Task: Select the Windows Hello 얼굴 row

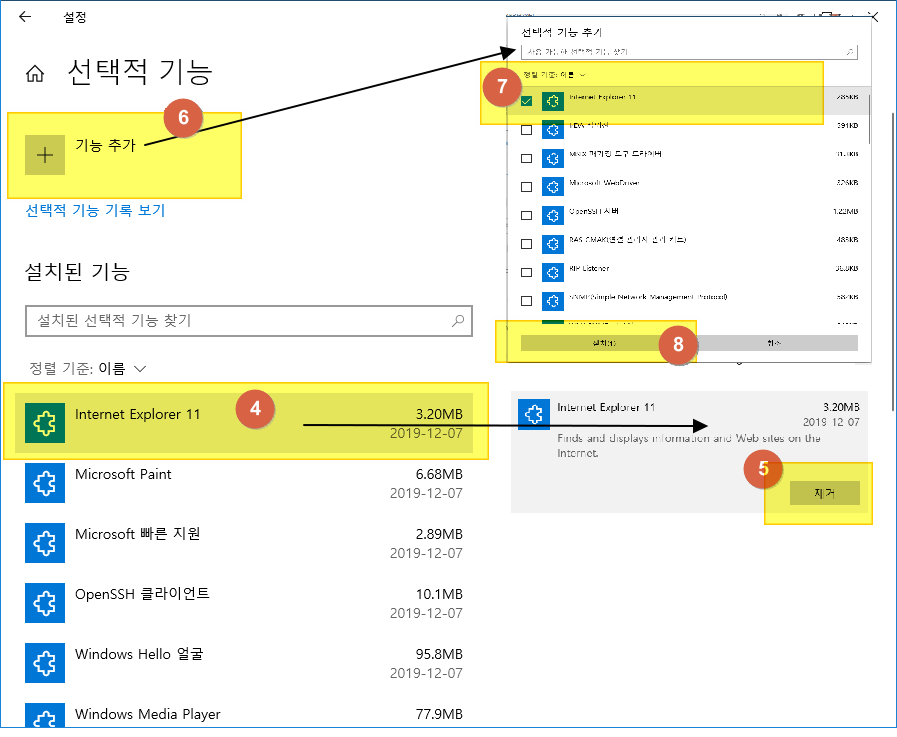Action: pyautogui.click(x=244, y=663)
